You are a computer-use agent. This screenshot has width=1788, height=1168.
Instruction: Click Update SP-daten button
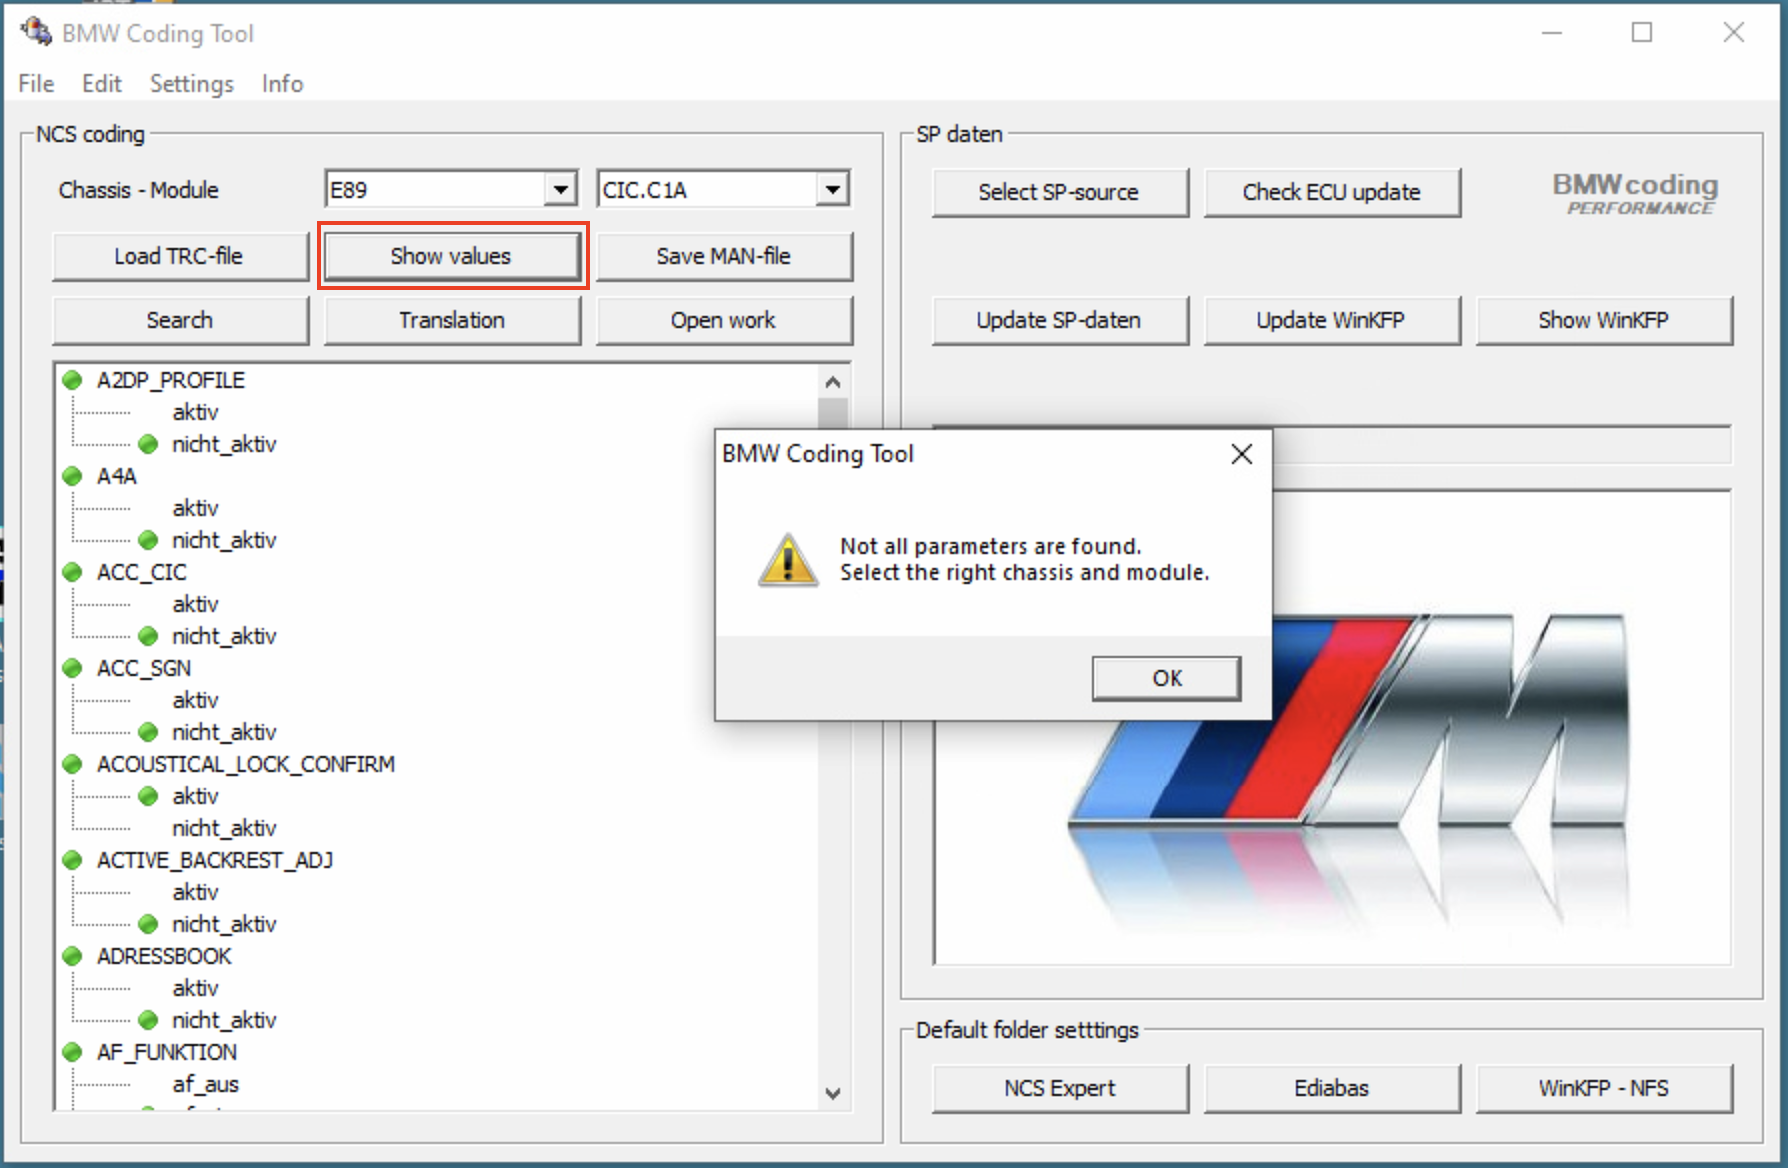(1060, 320)
